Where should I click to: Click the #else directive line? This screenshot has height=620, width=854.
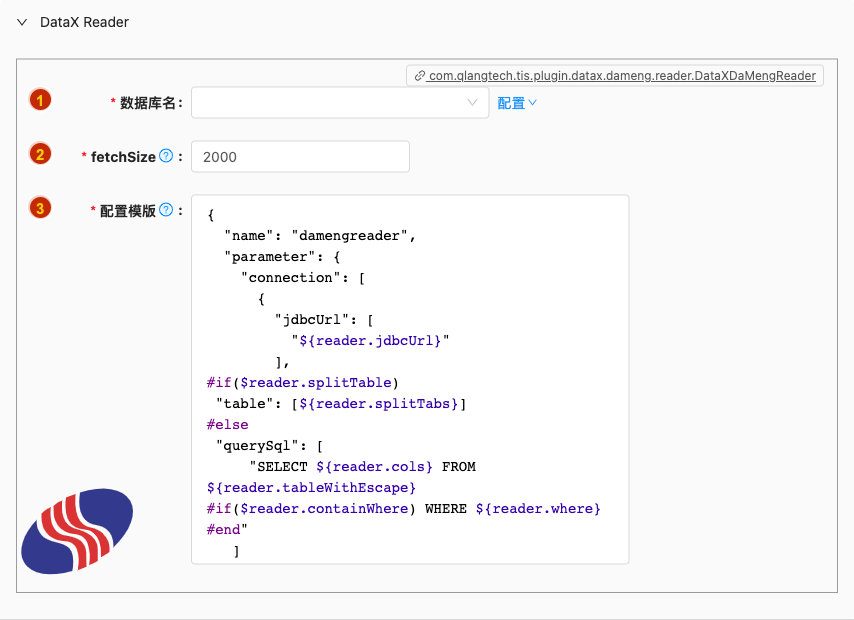[x=228, y=425]
